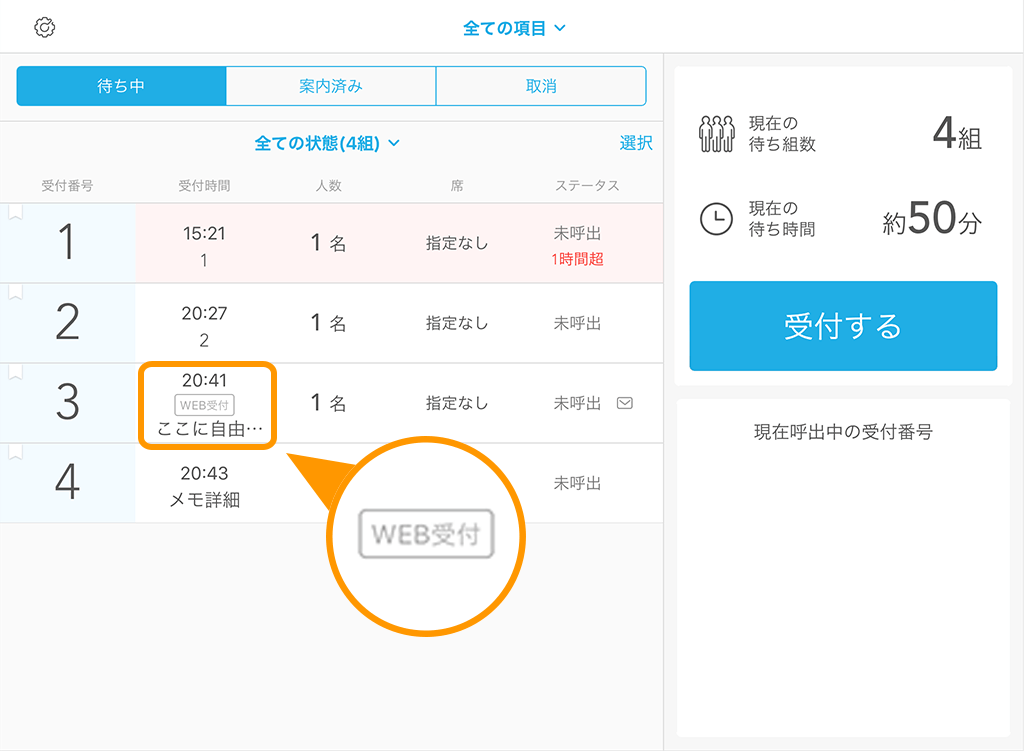Click the 人数 column header
1024x752 pixels.
(328, 185)
